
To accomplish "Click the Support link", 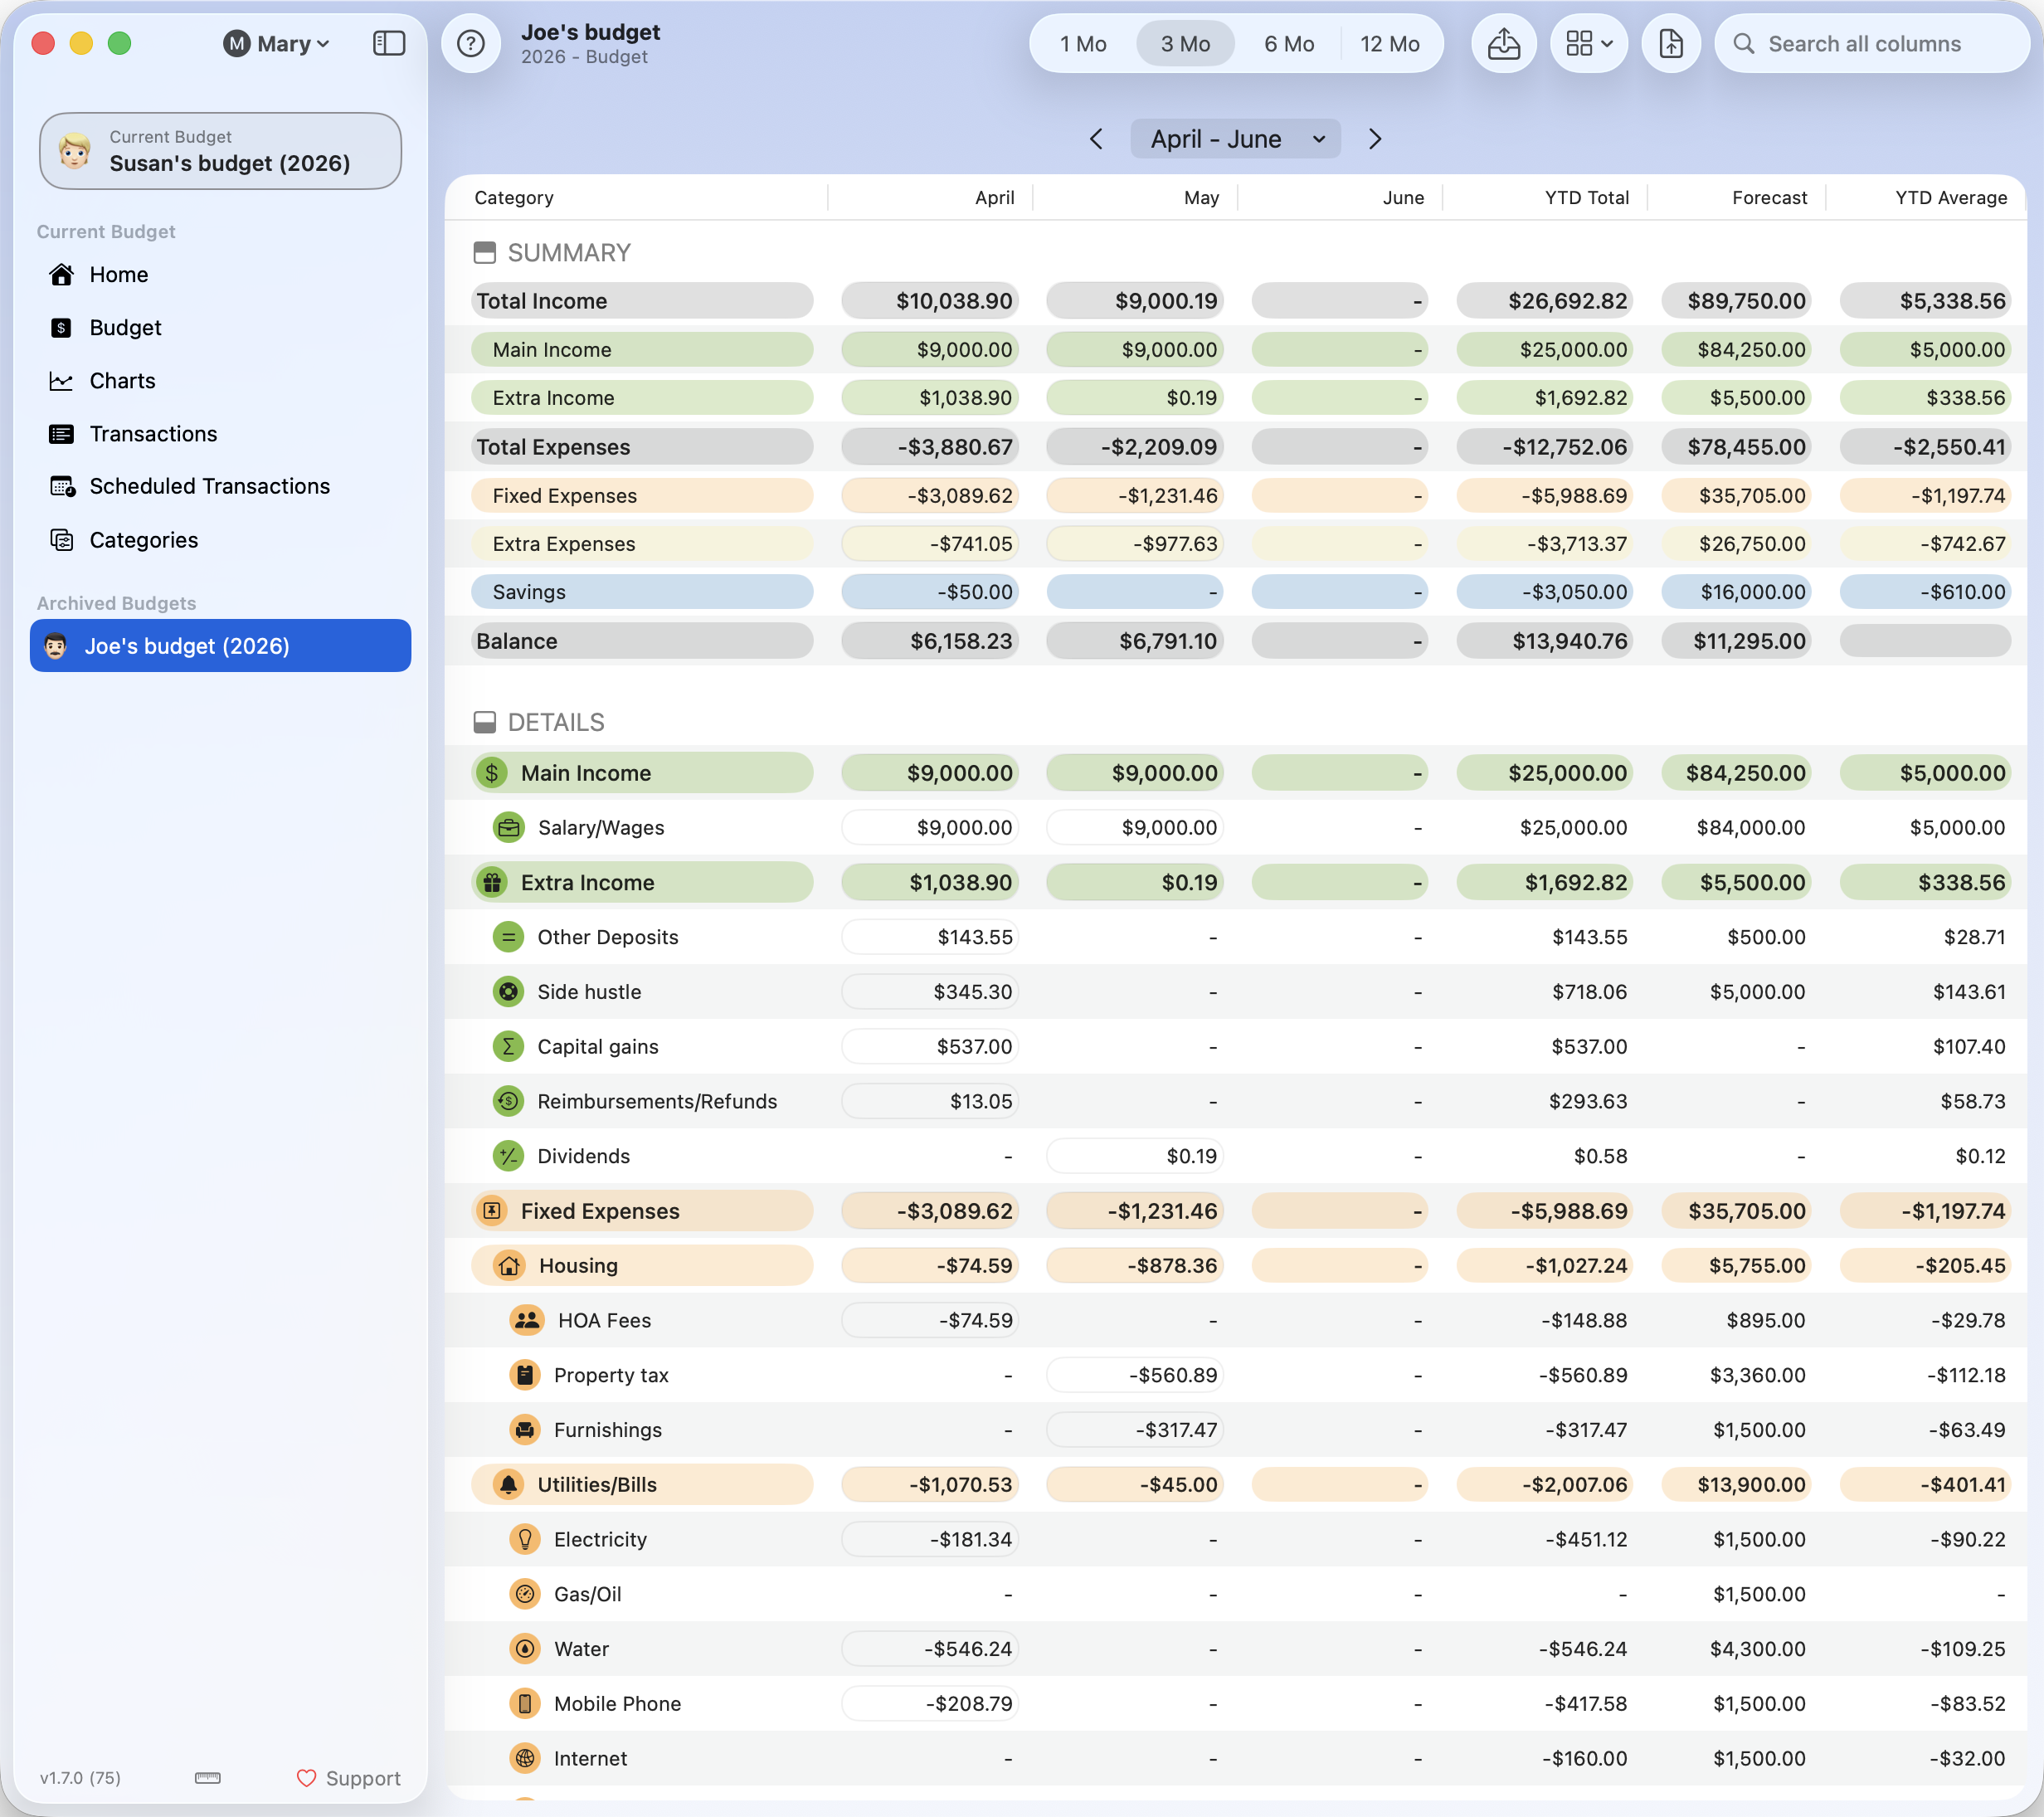I will pos(348,1778).
